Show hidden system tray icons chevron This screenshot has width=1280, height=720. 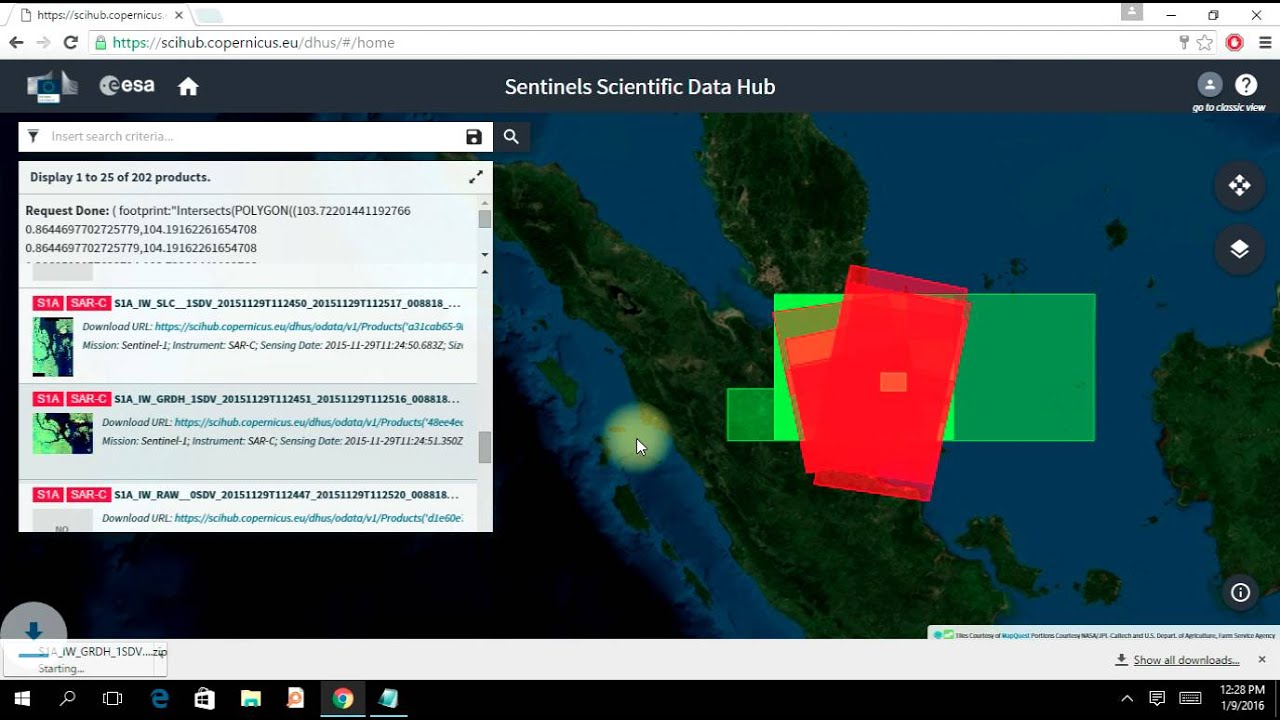pos(1127,698)
